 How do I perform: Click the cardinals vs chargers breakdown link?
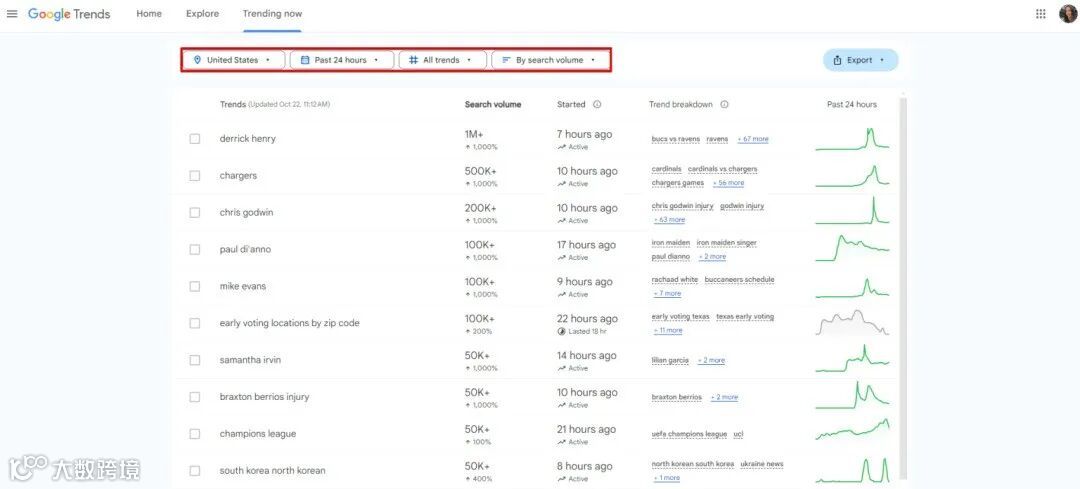pos(723,169)
